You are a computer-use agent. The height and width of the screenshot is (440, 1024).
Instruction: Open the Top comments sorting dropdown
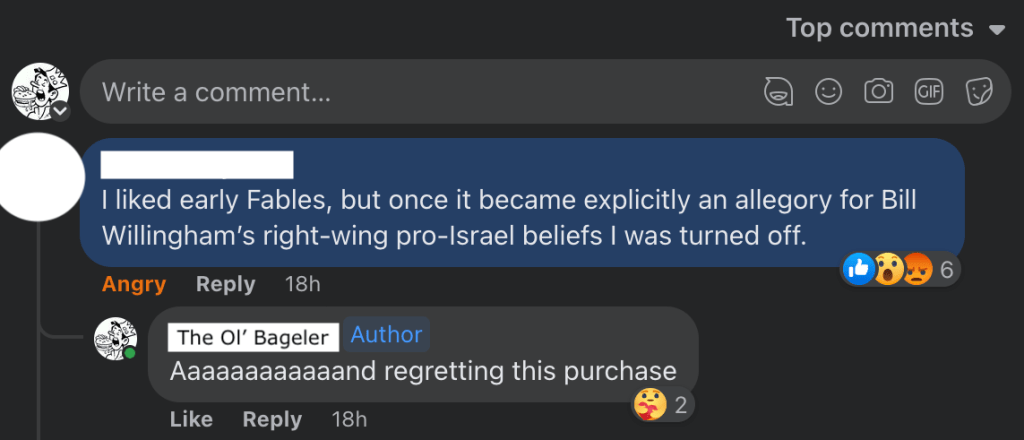pyautogui.click(x=894, y=28)
